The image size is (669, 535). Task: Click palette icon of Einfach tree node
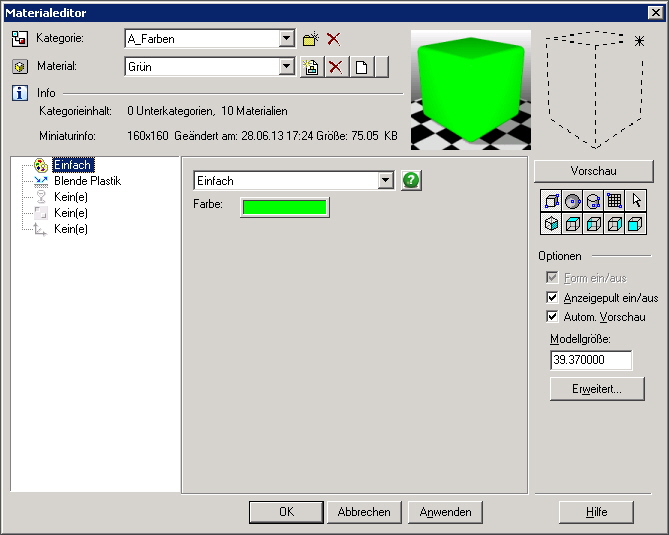click(x=41, y=165)
